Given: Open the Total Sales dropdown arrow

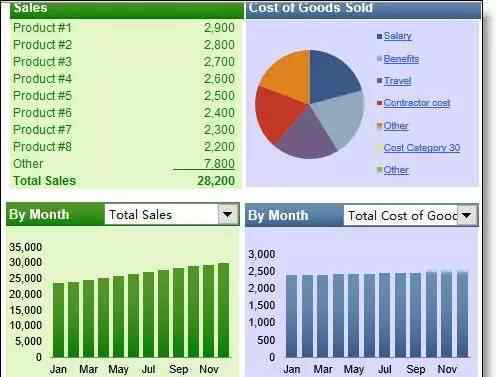Looking at the screenshot, I should pos(227,214).
